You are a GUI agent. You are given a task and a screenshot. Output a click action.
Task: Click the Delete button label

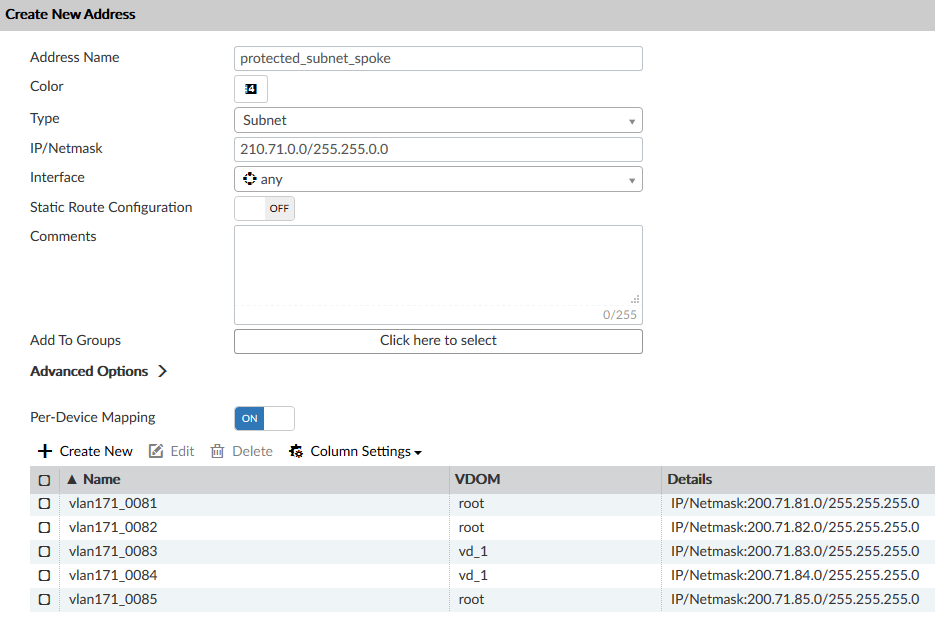click(x=252, y=451)
